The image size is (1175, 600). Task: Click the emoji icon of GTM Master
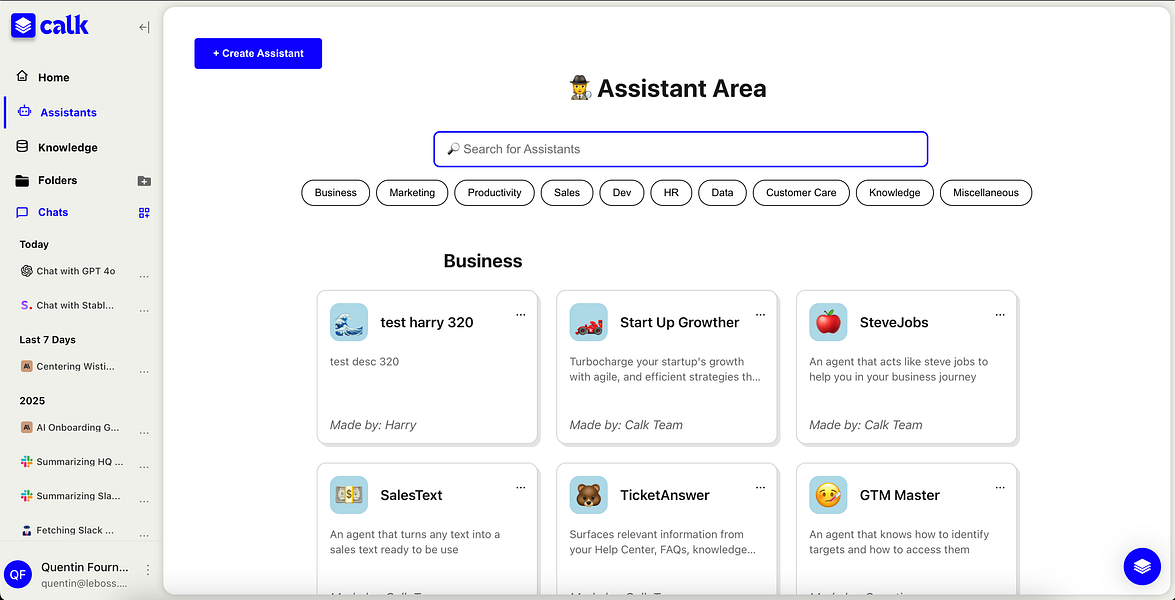tap(828, 495)
